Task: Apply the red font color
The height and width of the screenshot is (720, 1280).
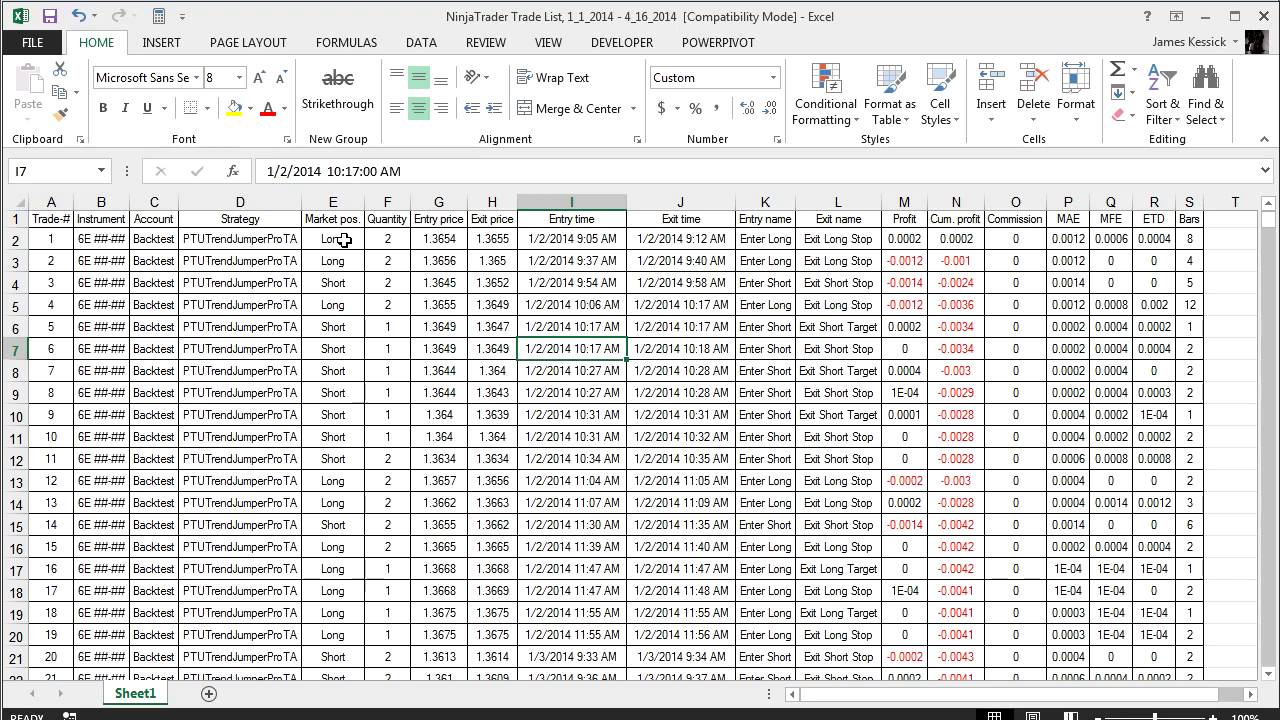Action: pyautogui.click(x=267, y=108)
